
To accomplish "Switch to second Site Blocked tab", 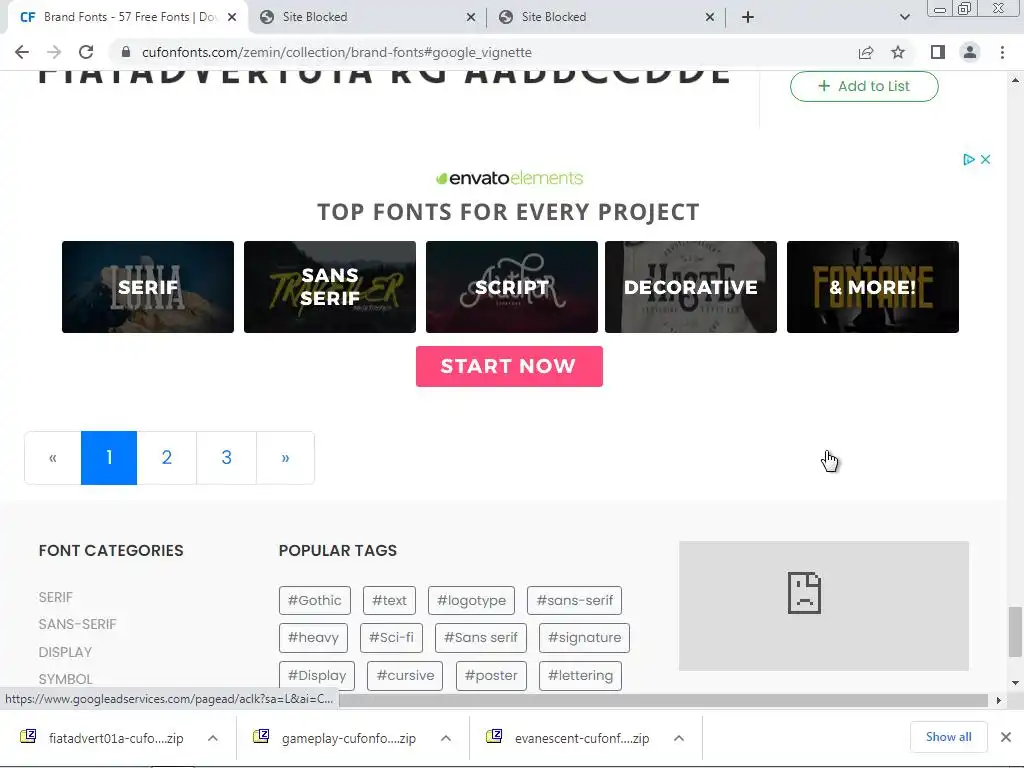I will pos(605,17).
